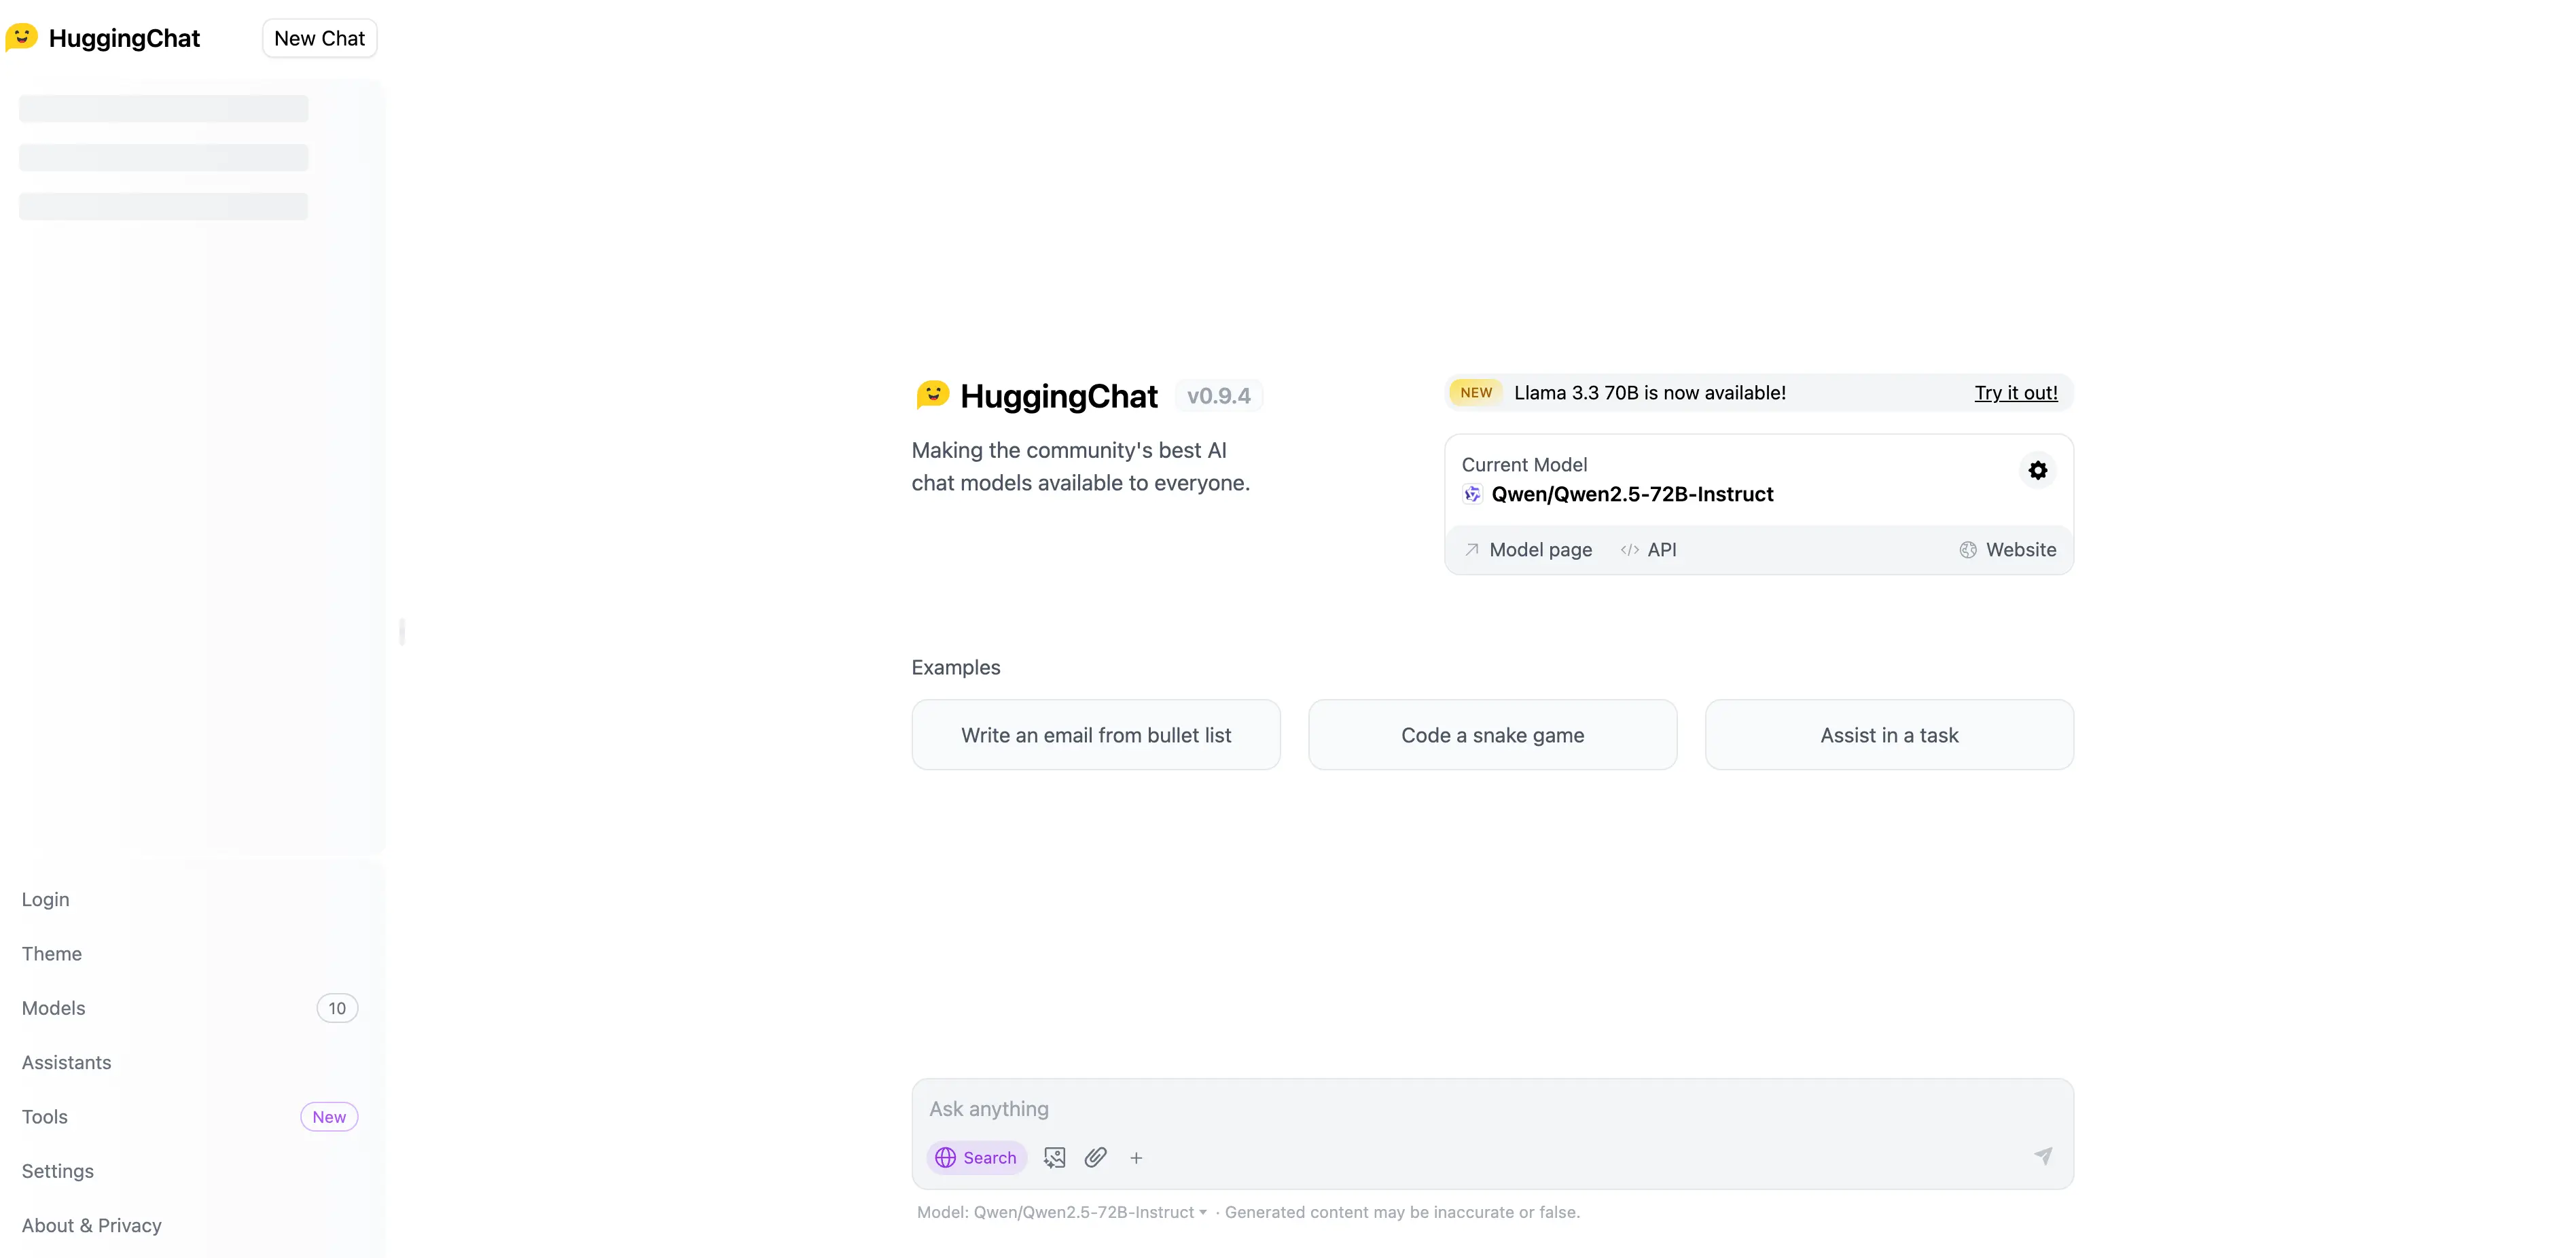
Task: Open the Settings menu item
Action: coord(57,1170)
